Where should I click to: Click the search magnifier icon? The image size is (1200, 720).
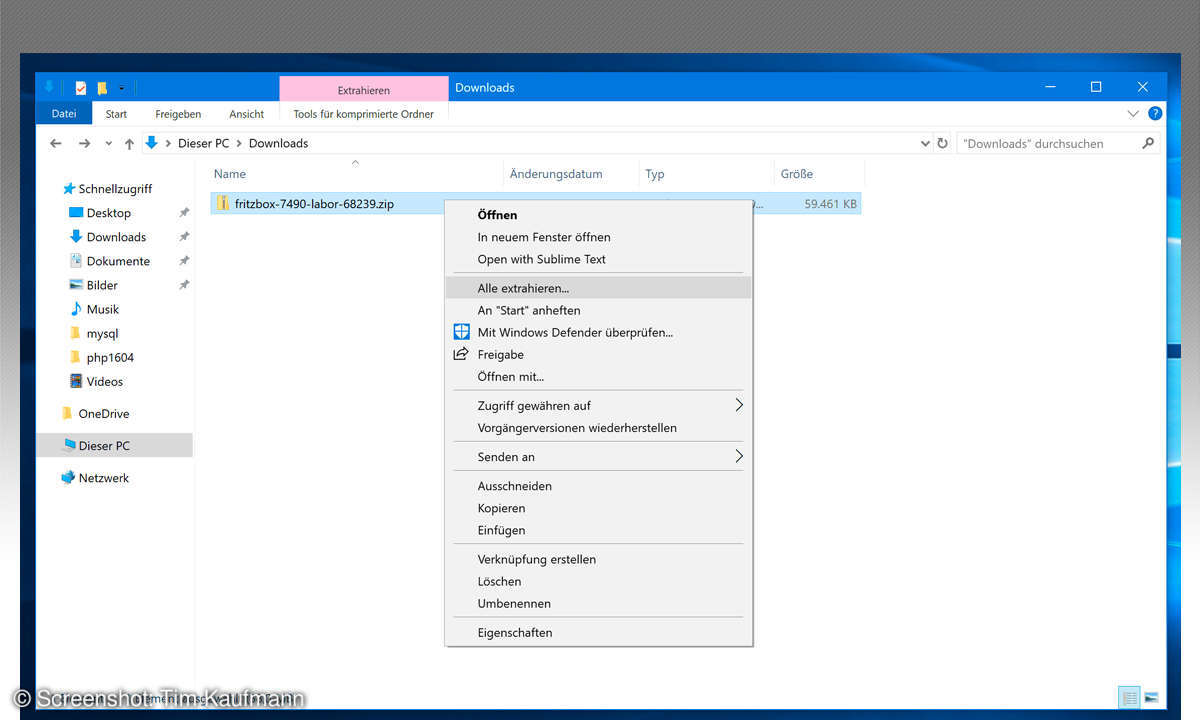point(1148,143)
